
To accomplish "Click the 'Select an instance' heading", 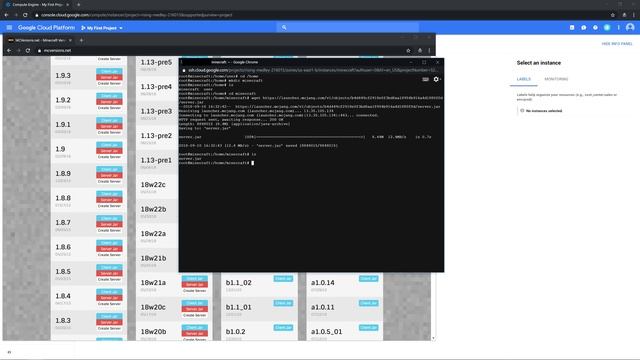I will click(x=539, y=63).
